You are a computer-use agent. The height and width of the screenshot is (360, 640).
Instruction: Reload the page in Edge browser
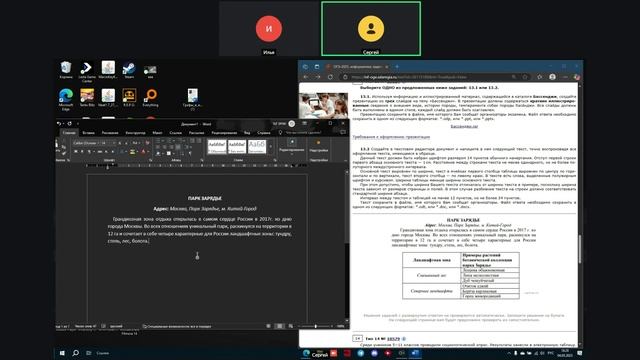click(330, 77)
